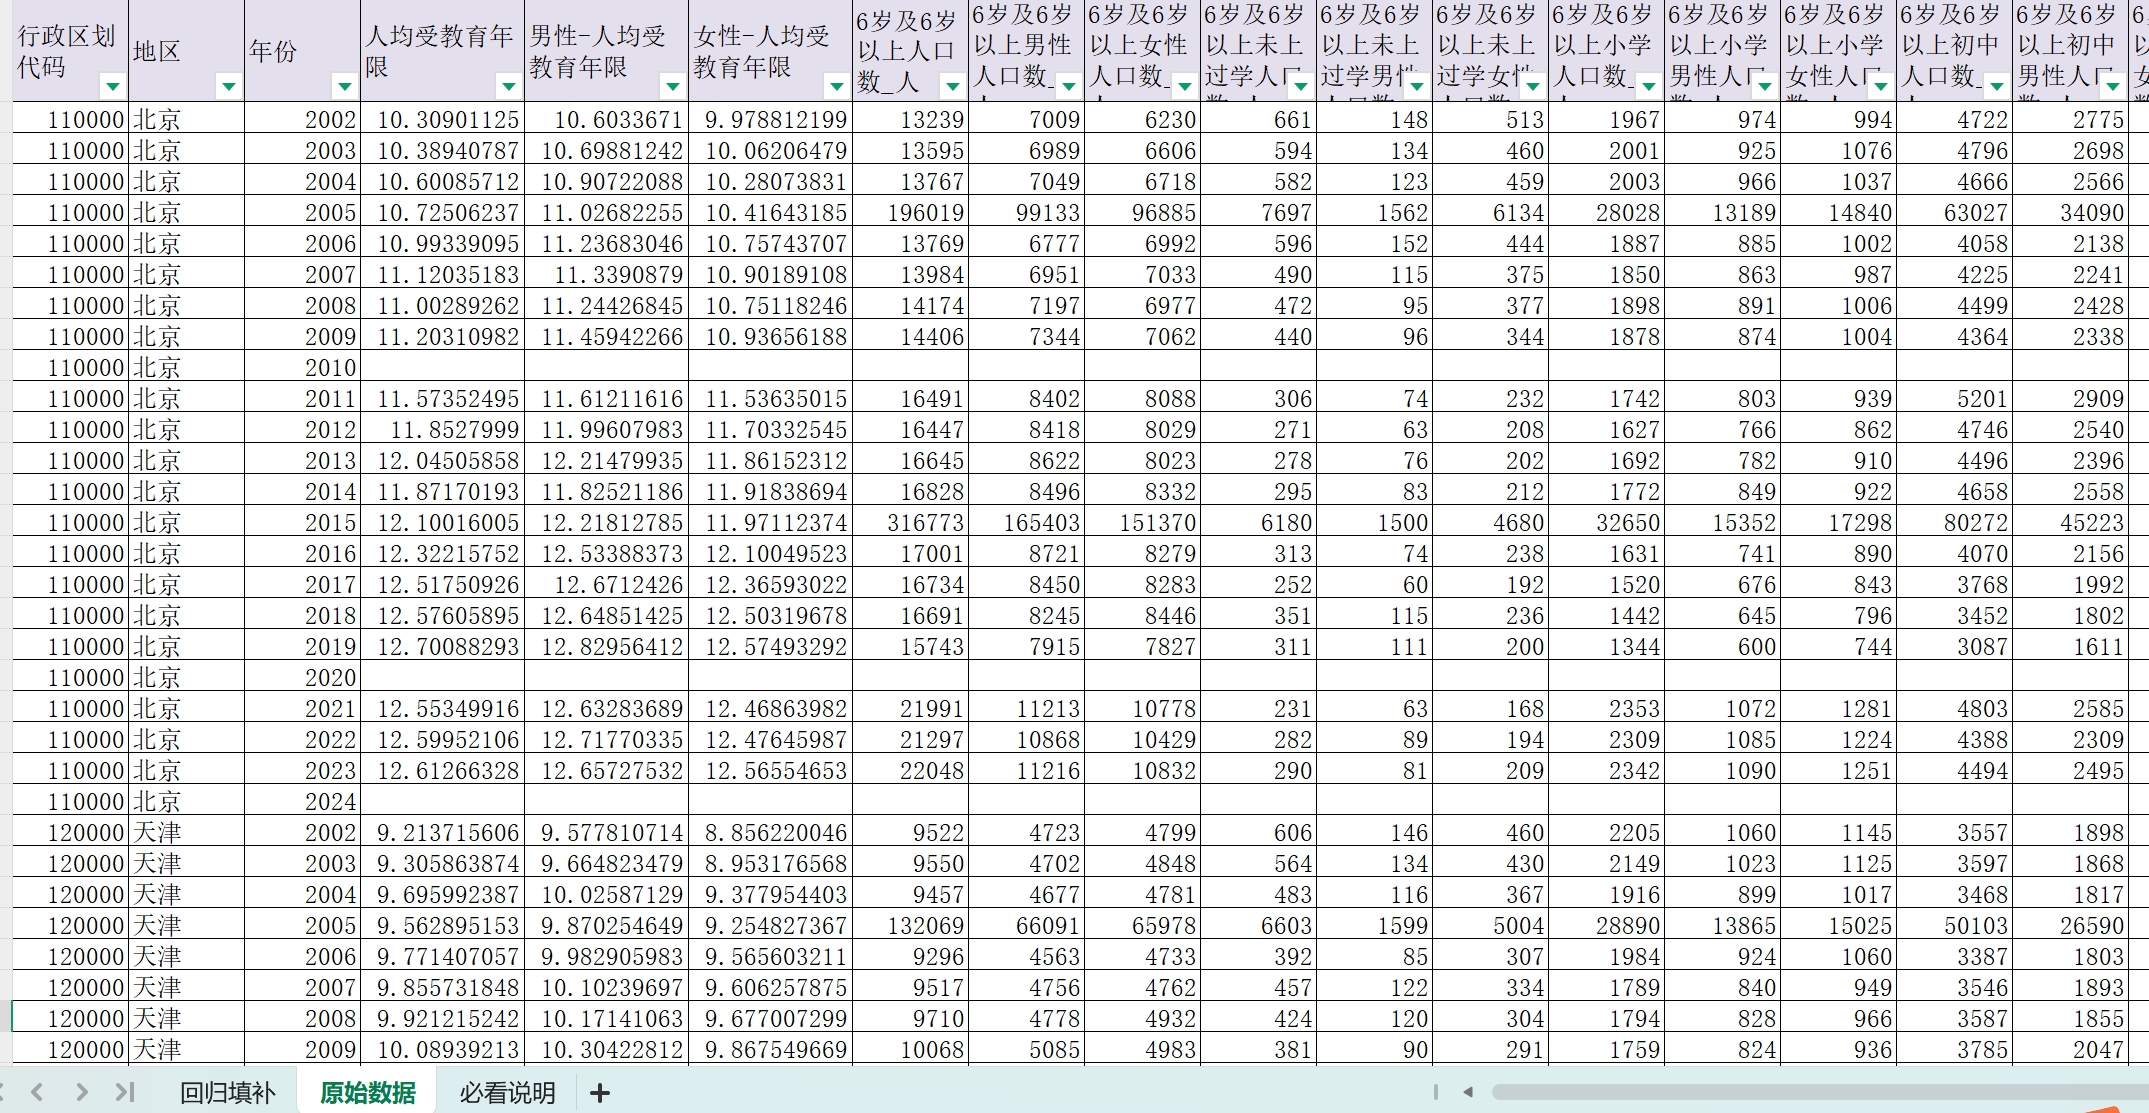Screen dimensions: 2149x1113
Task: Click horizontal scrollbar left arrow
Action: pyautogui.click(x=1468, y=1092)
